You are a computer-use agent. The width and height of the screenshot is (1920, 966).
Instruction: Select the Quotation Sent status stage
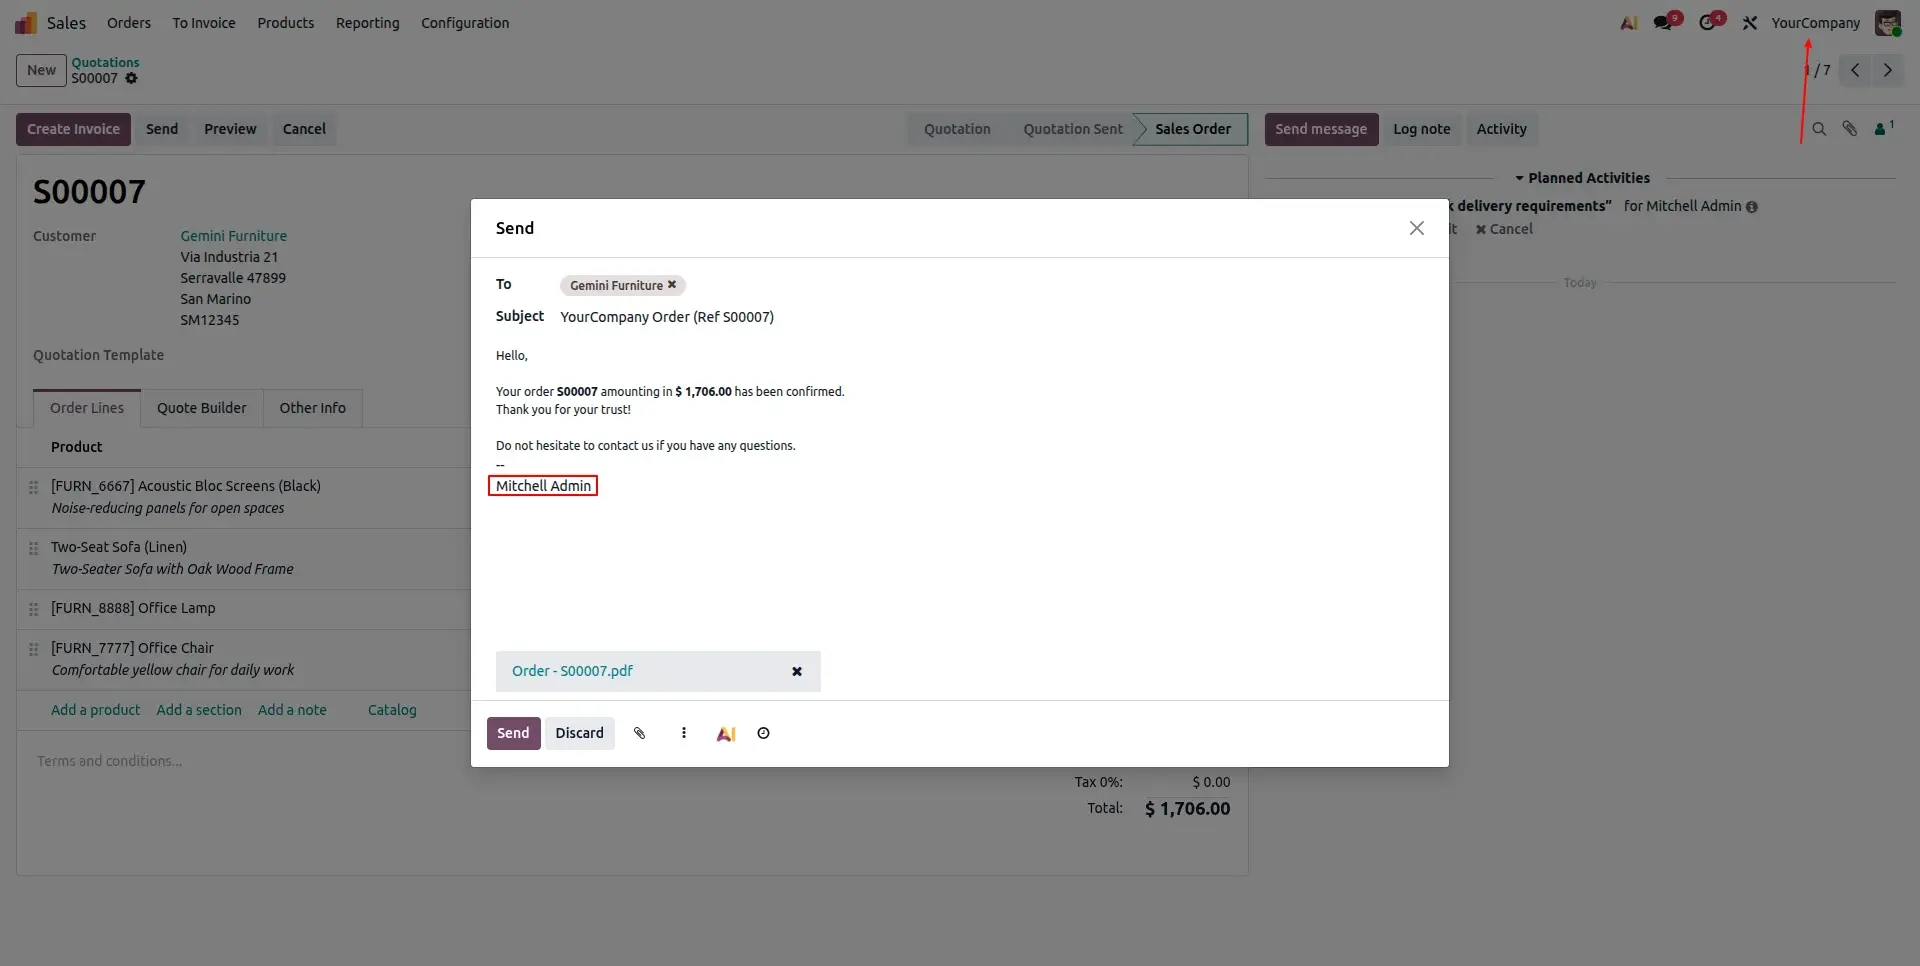point(1072,129)
